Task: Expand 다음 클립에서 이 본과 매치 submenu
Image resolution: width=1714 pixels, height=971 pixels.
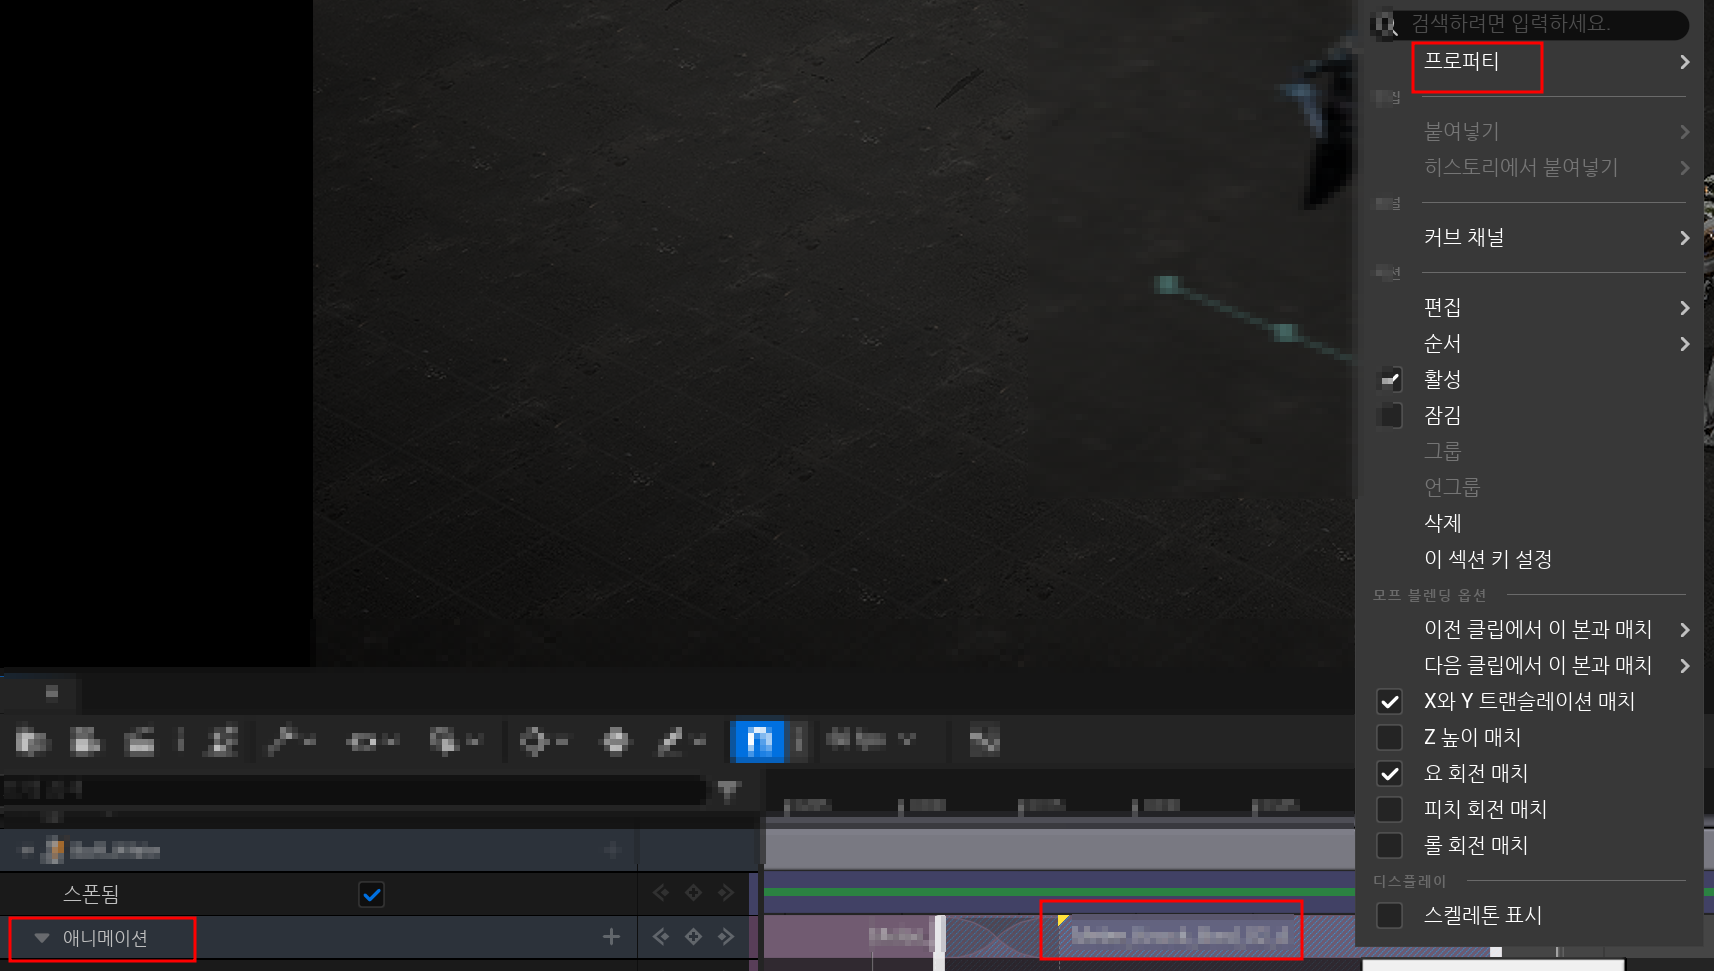Action: (1530, 666)
